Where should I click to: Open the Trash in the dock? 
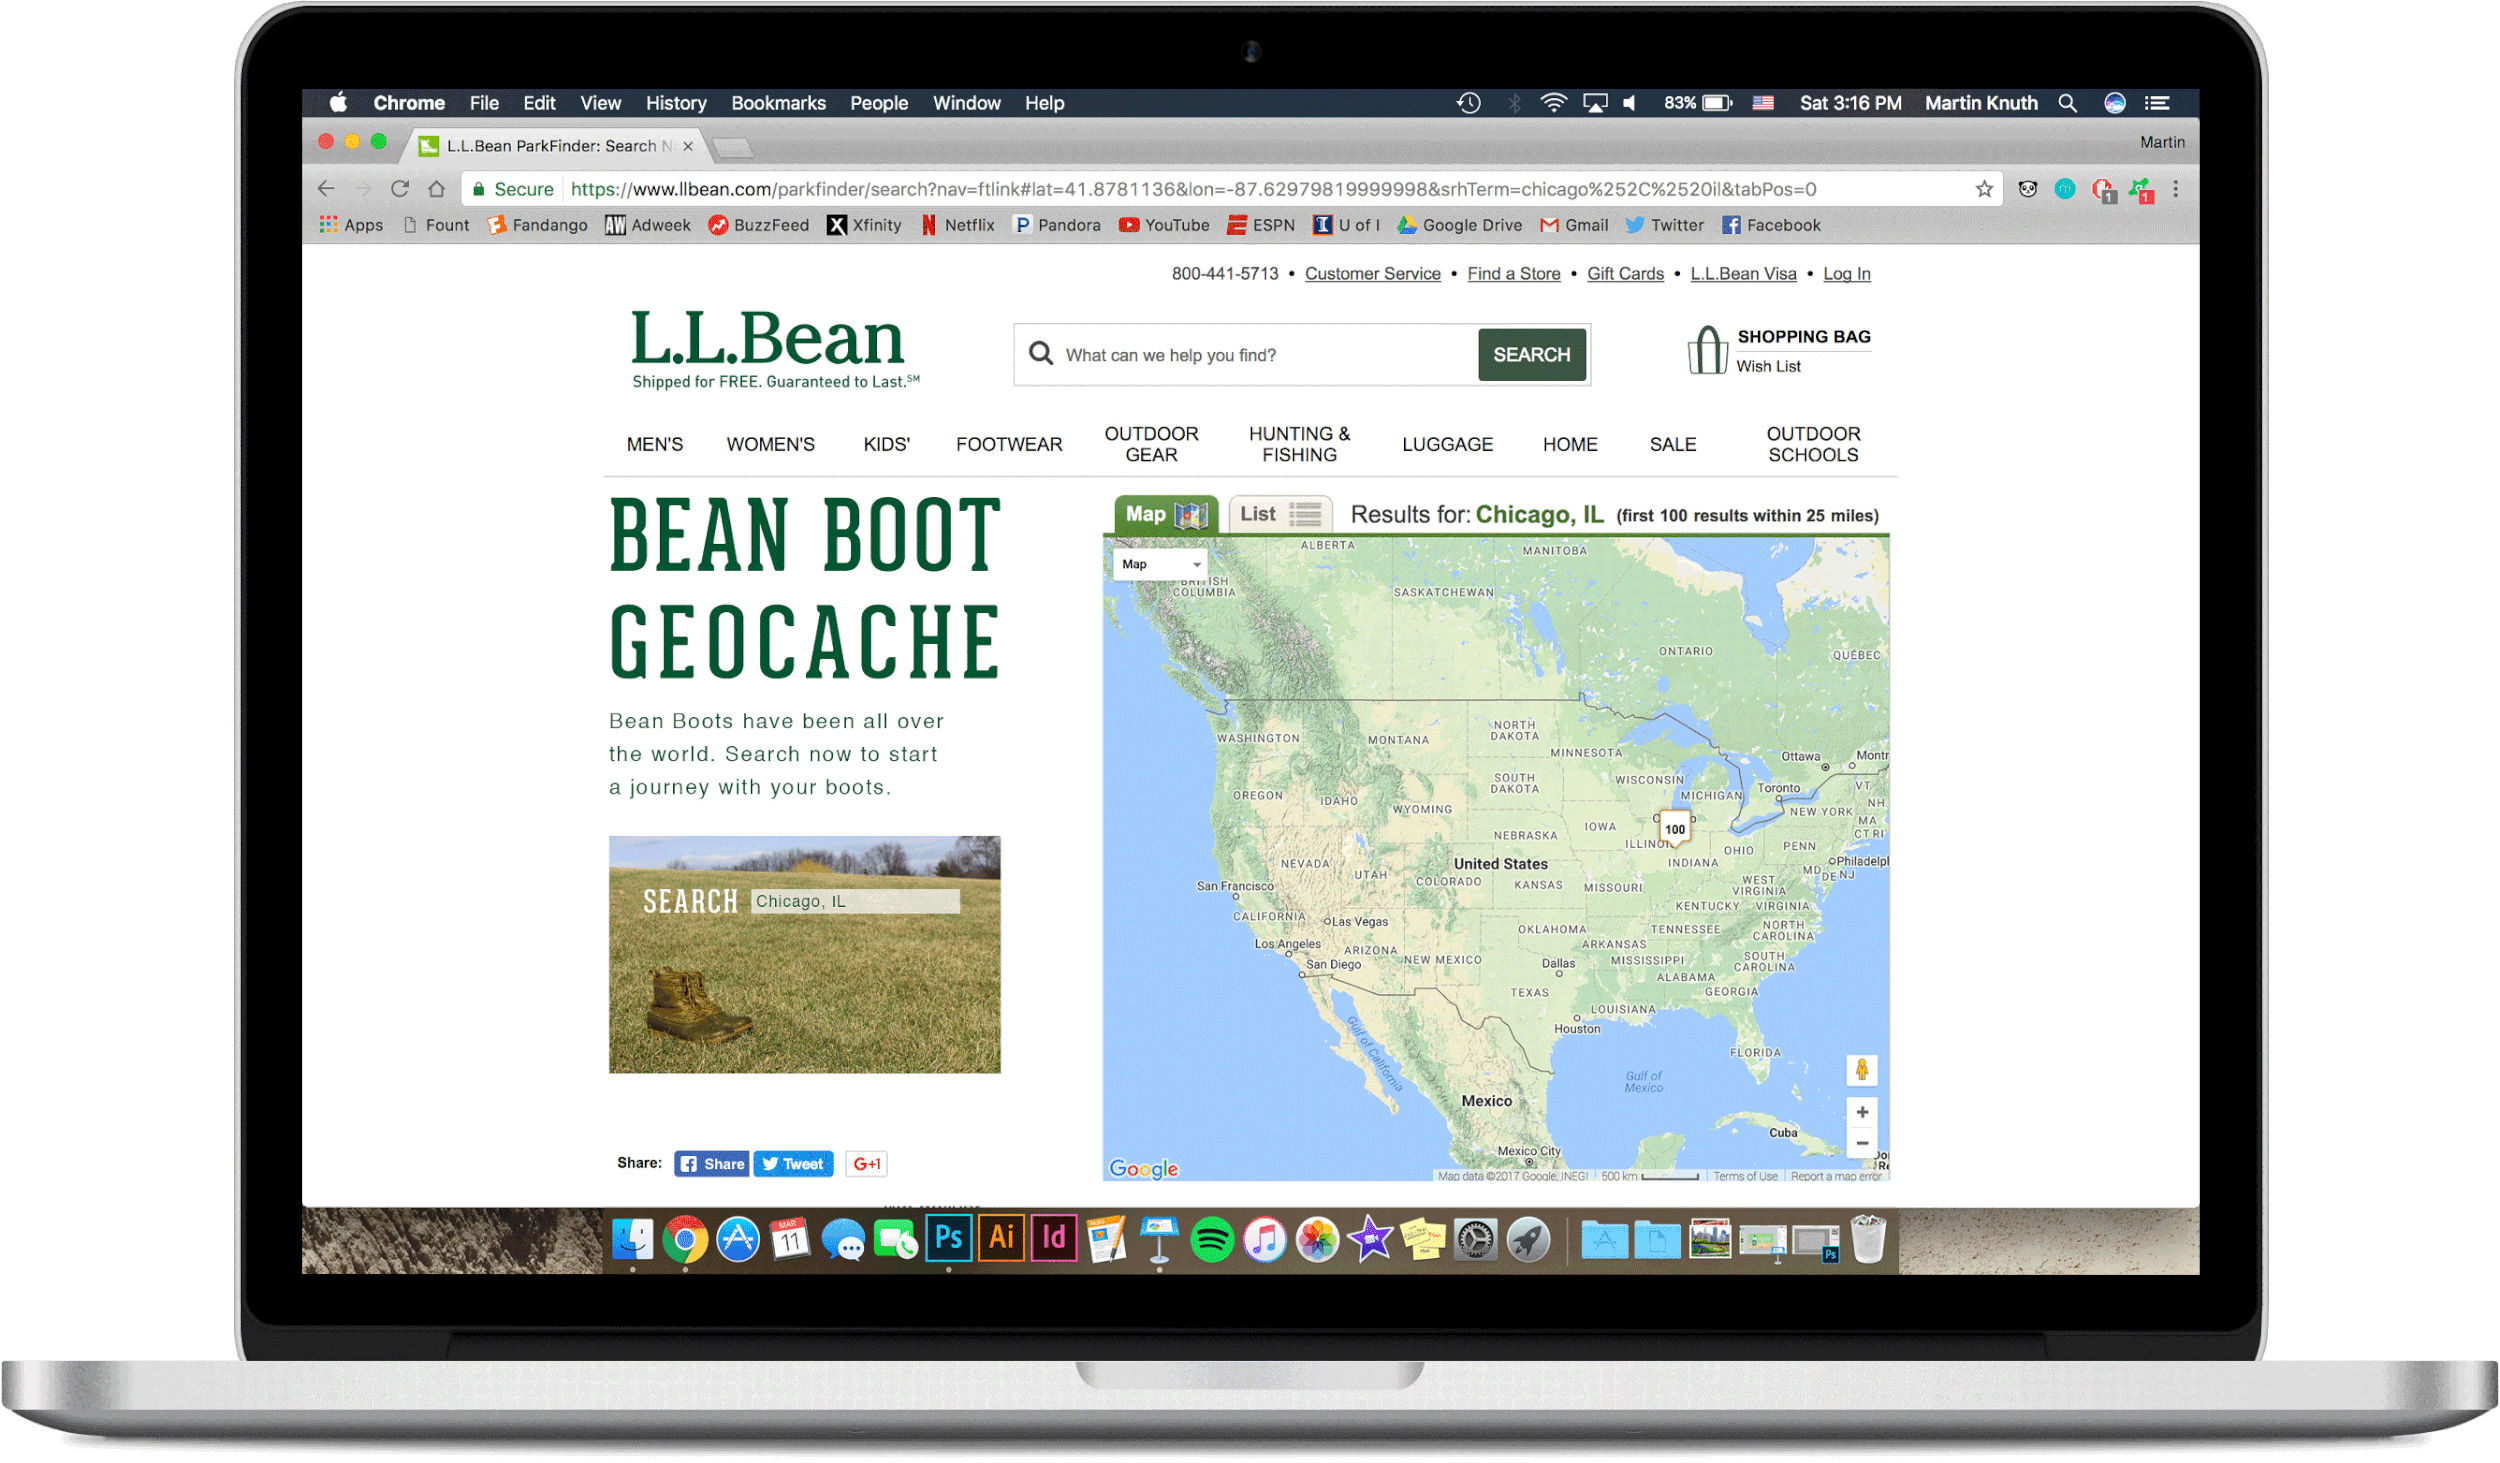[x=1868, y=1239]
